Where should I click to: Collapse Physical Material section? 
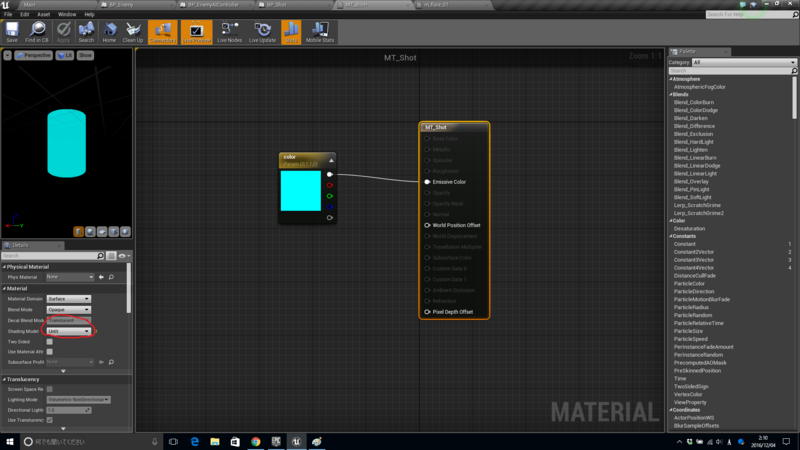[x=5, y=267]
